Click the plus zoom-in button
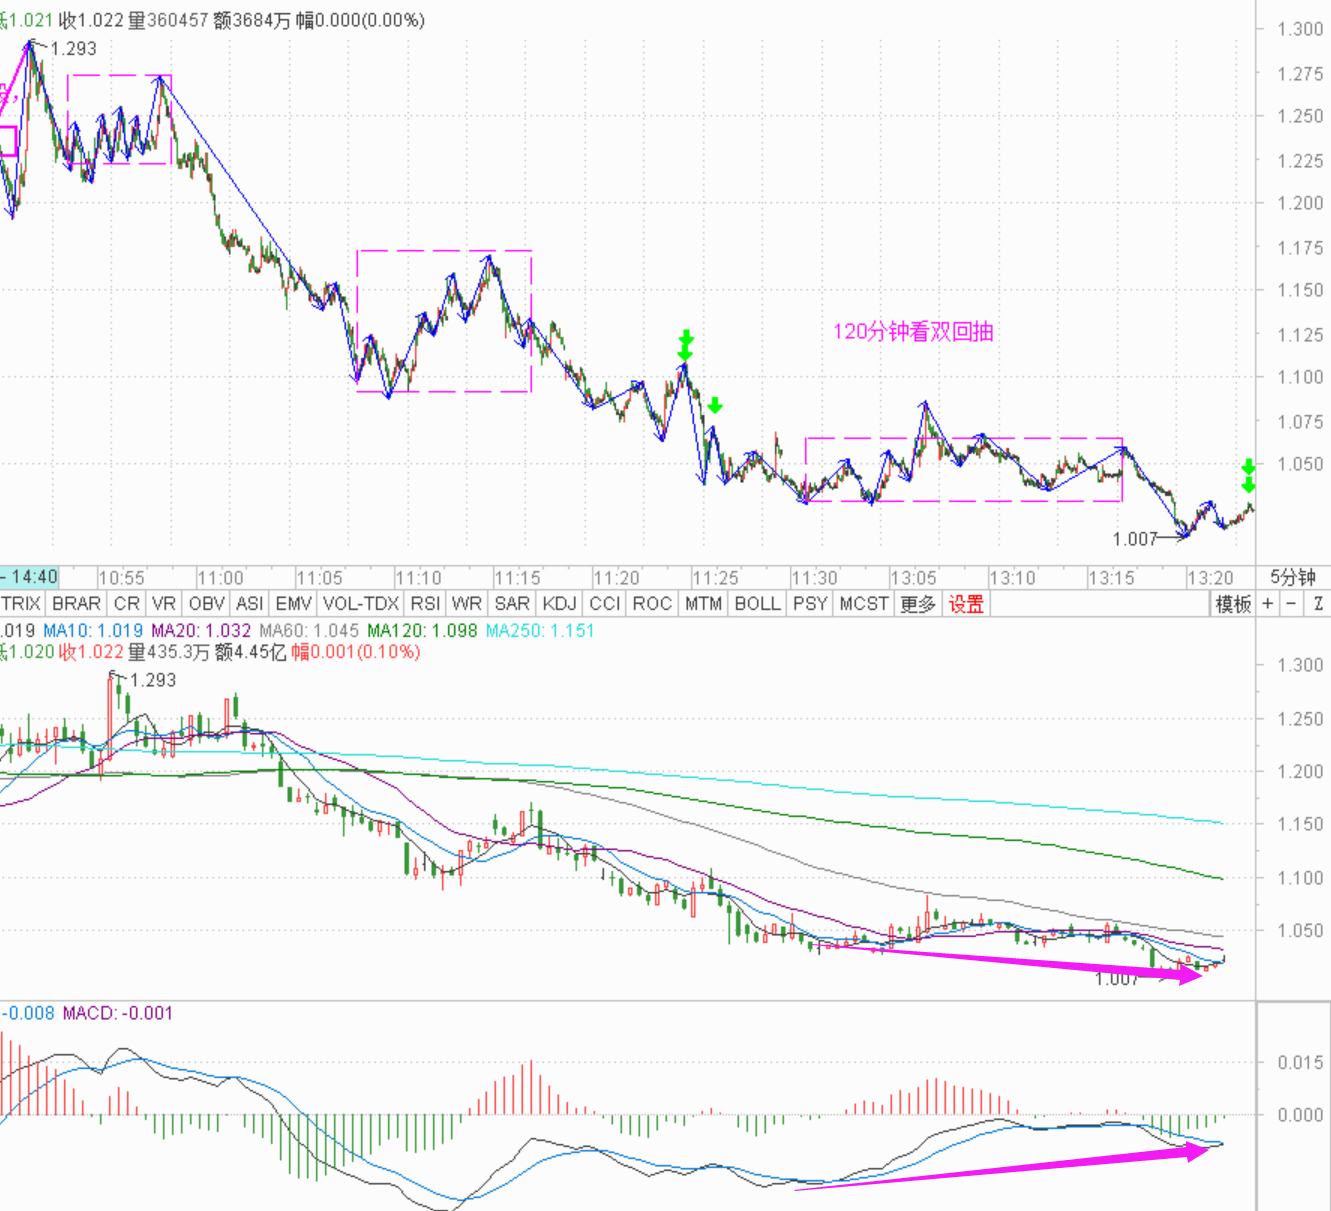Screen dimensions: 1331x1211 click(1268, 604)
